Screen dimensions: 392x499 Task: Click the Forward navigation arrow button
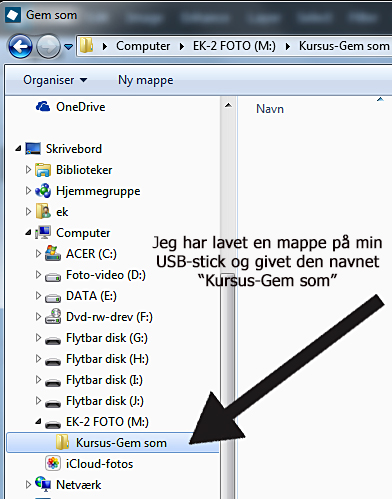(x=48, y=47)
